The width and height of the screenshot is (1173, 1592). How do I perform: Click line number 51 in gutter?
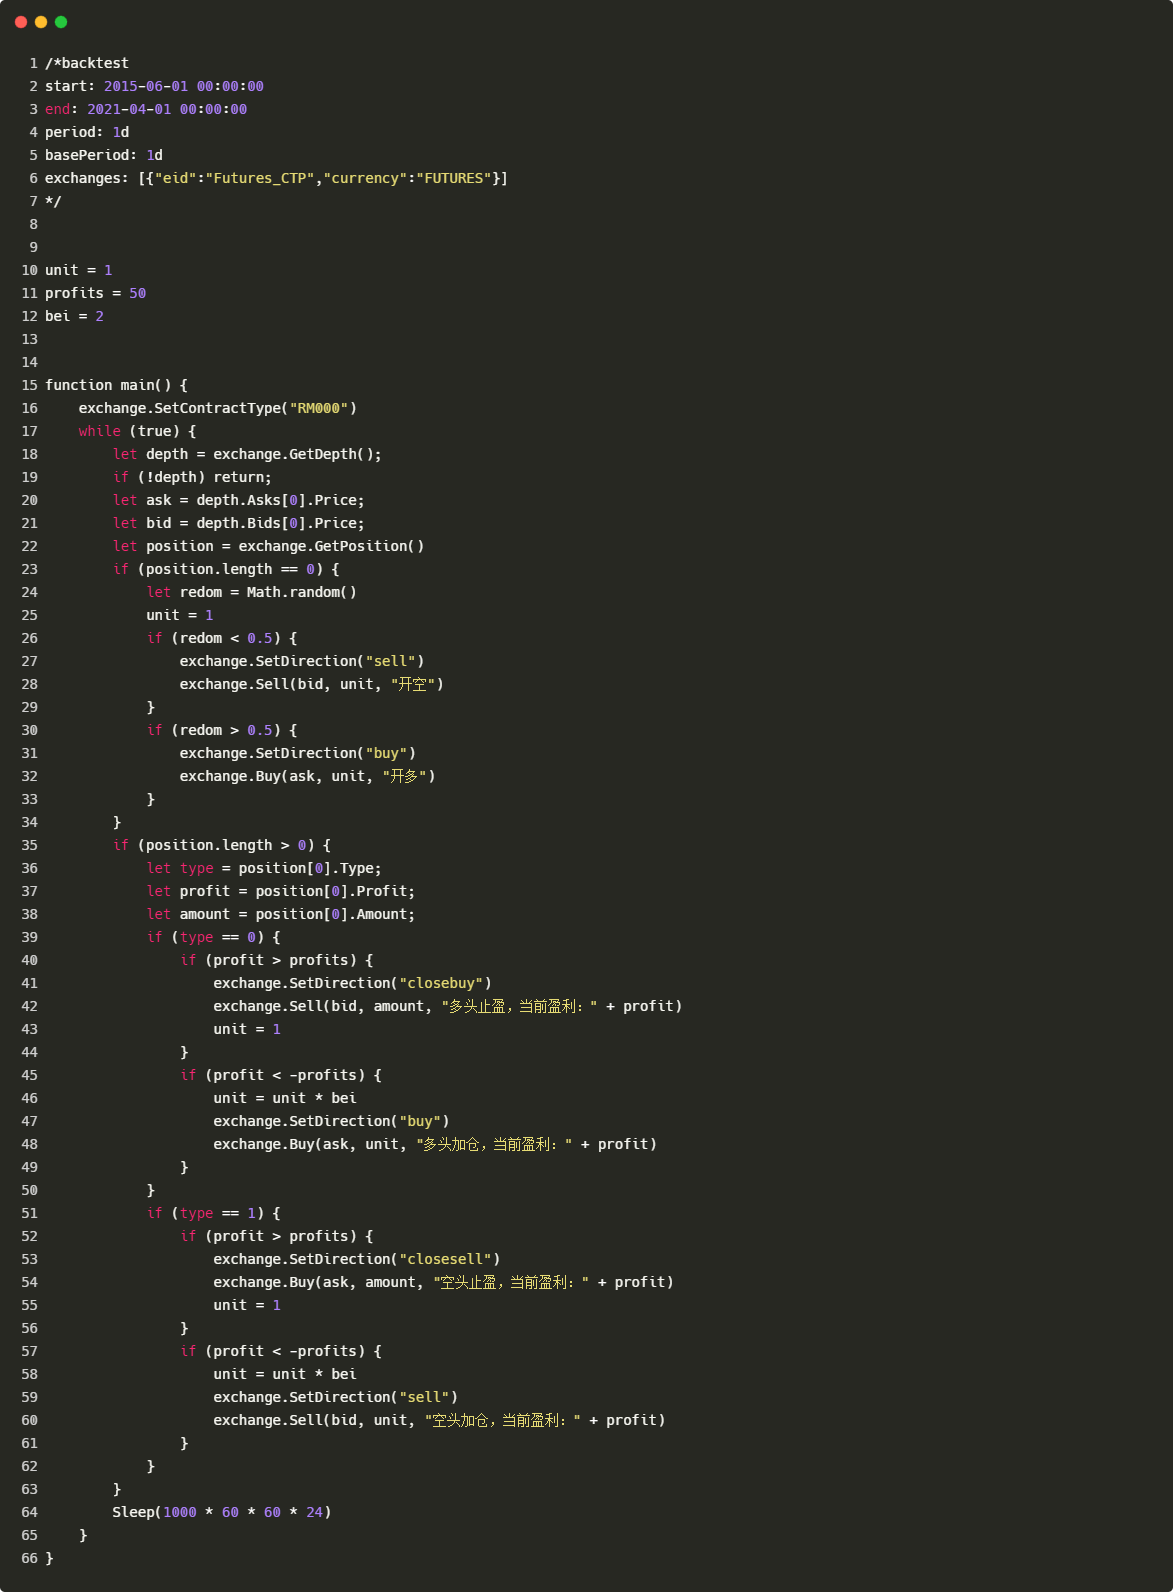(29, 1213)
